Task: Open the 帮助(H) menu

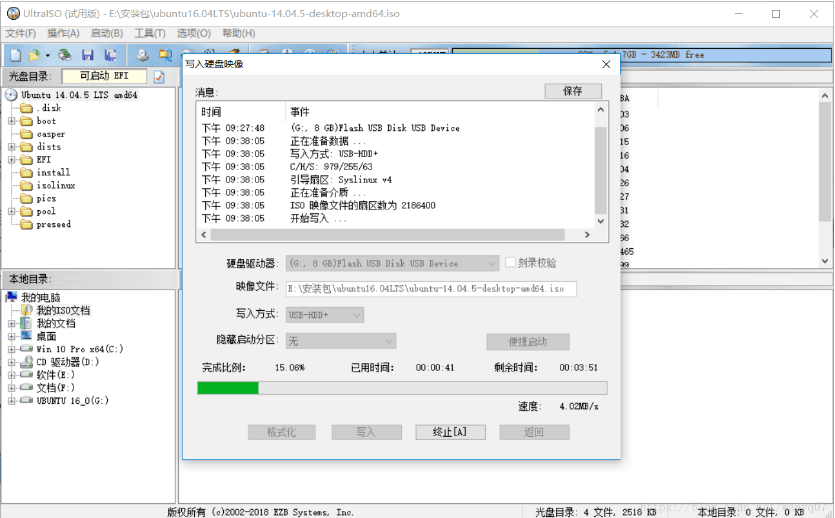Action: (239, 34)
